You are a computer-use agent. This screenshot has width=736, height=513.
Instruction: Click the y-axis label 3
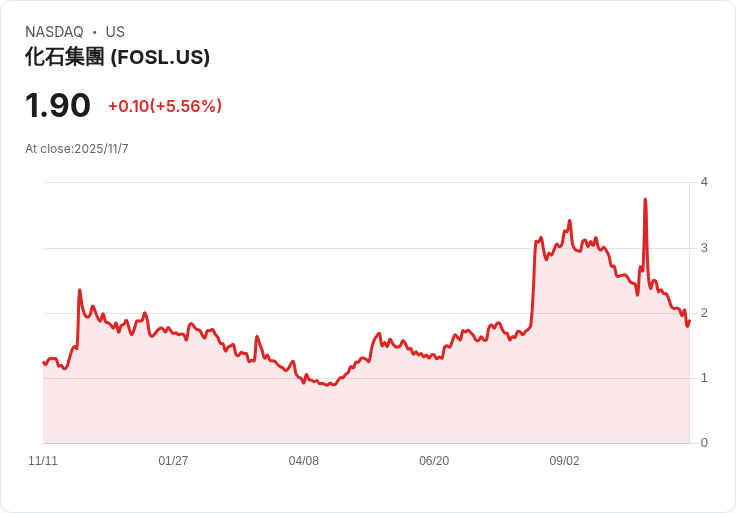pos(704,248)
